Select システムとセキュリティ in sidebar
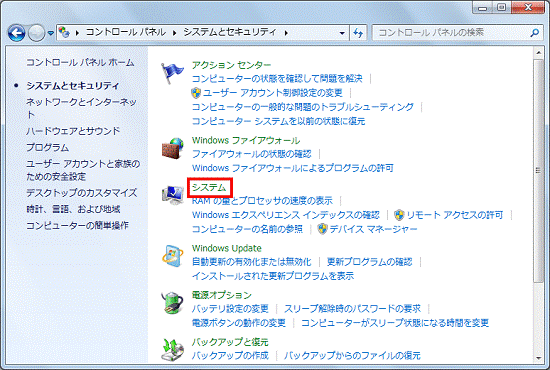The height and width of the screenshot is (370, 550). pos(73,86)
